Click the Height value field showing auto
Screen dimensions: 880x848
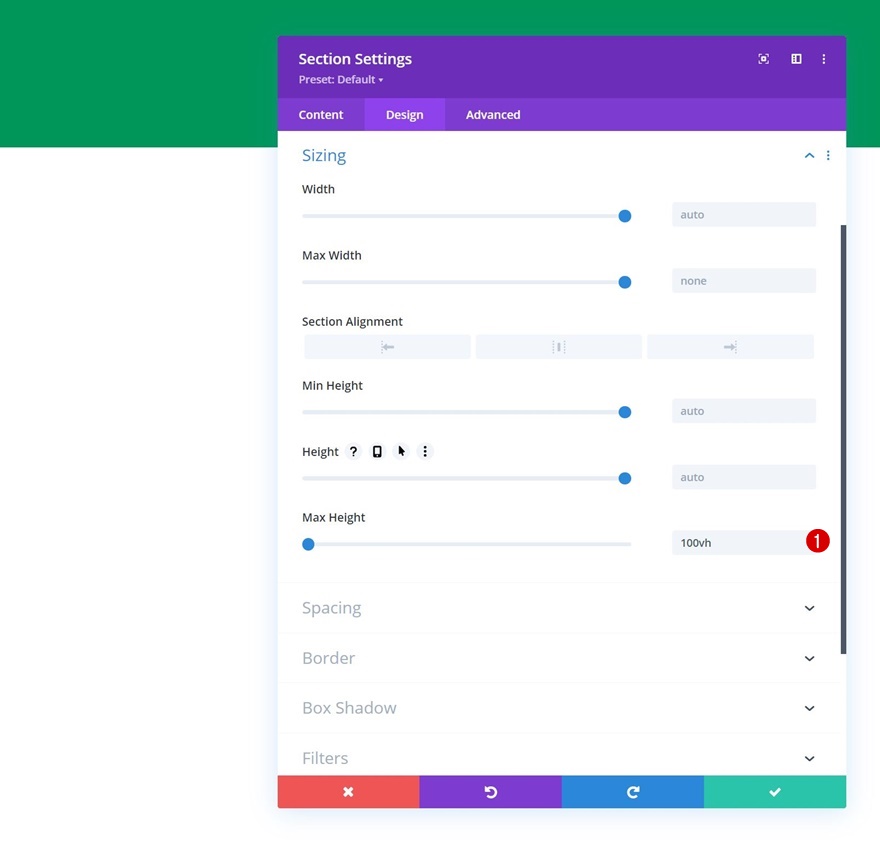[744, 477]
